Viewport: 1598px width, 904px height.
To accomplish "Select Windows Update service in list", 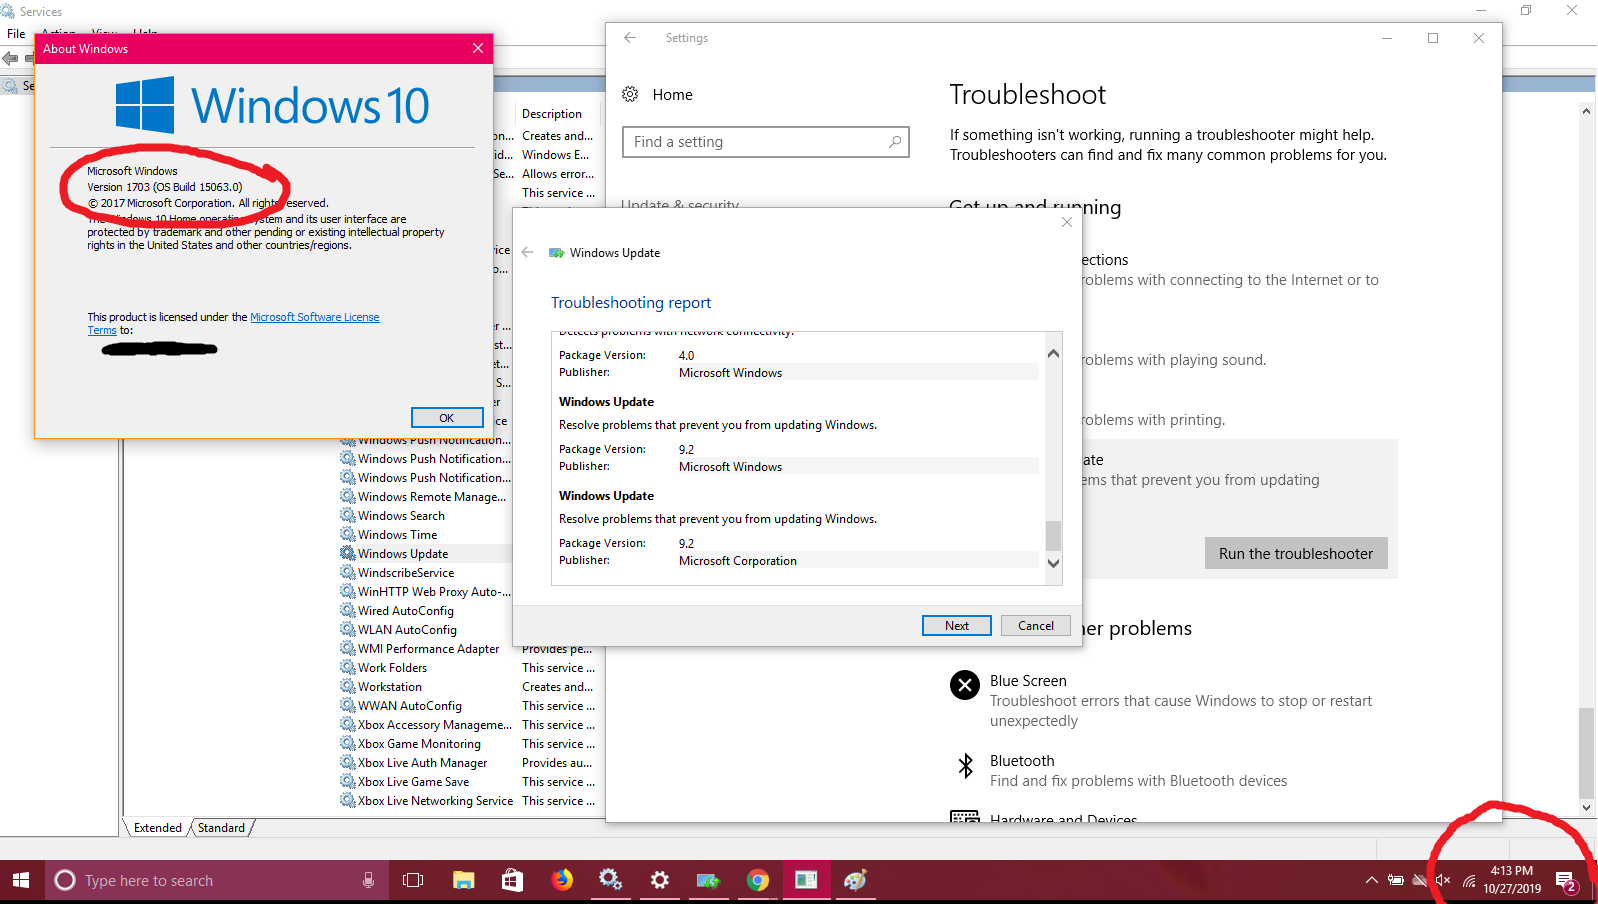I will point(403,554).
